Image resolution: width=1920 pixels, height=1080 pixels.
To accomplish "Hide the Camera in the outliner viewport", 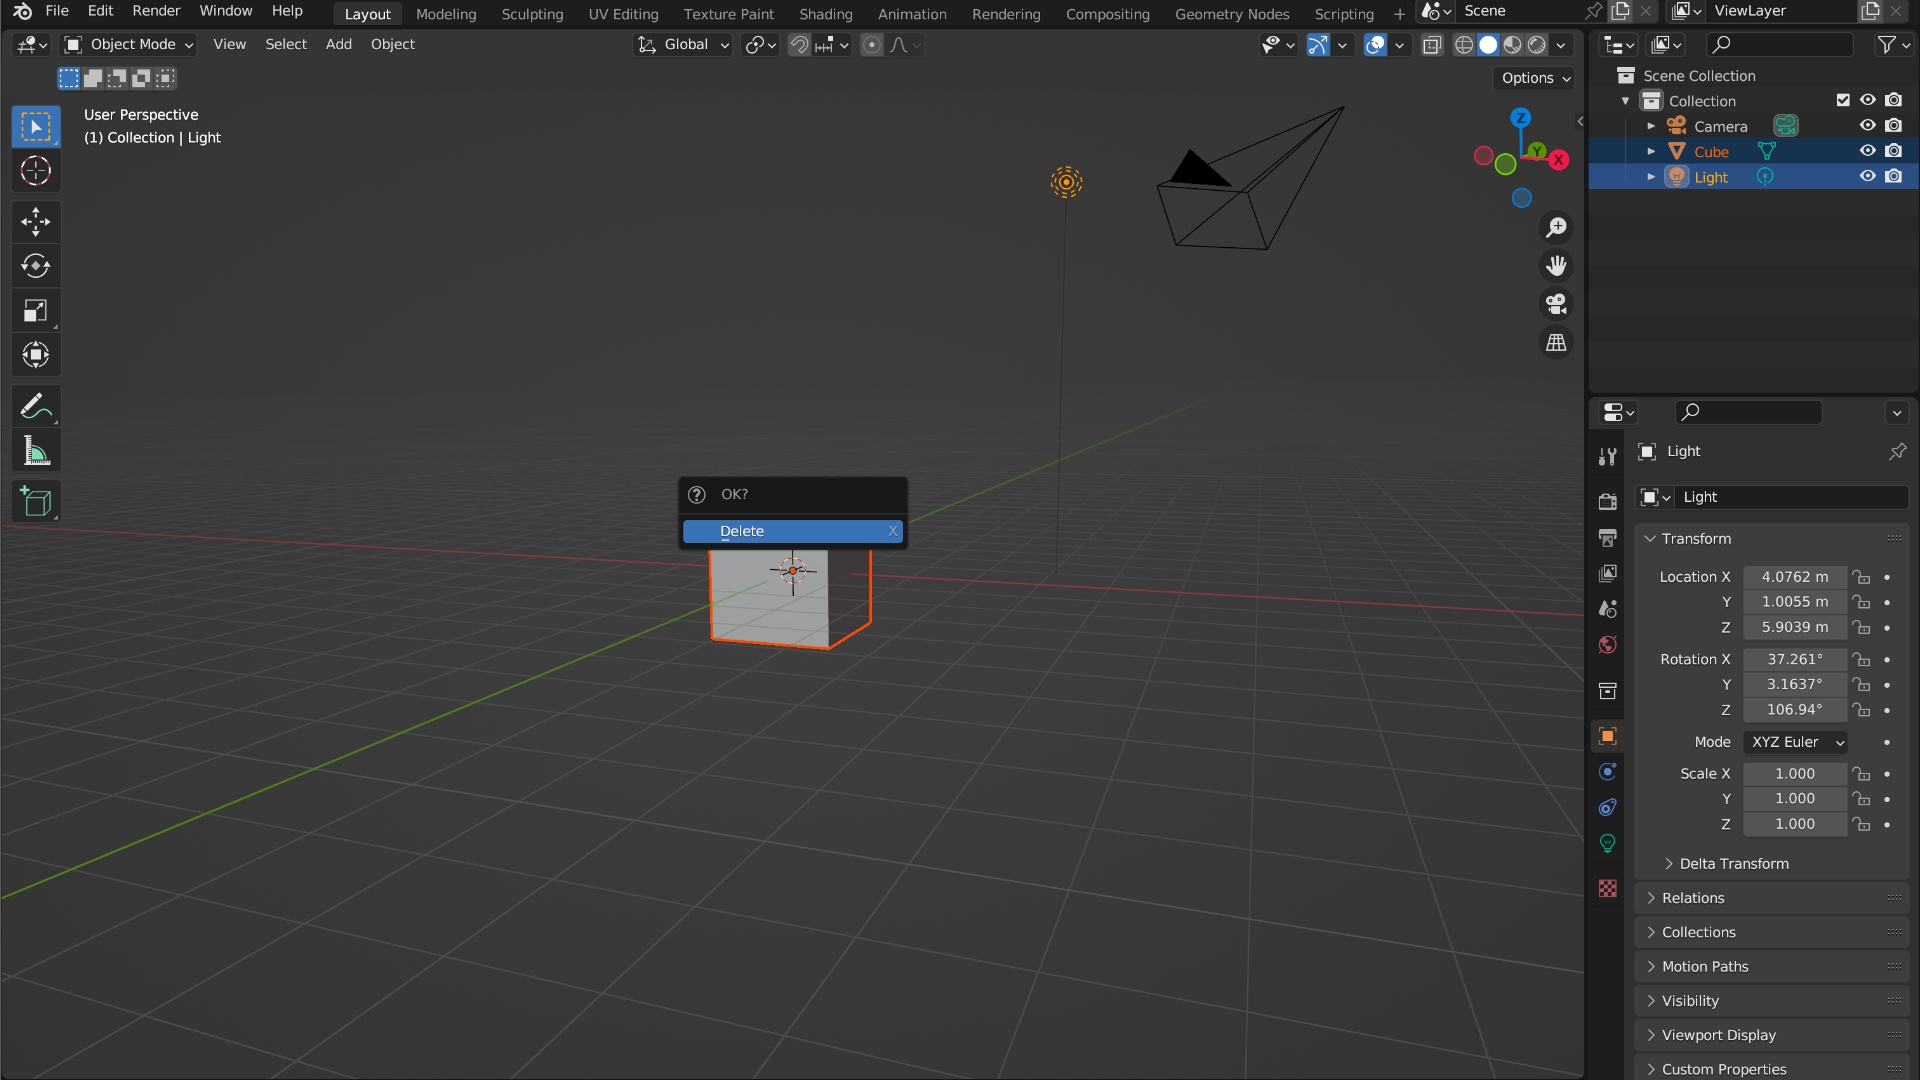I will [x=1867, y=126].
